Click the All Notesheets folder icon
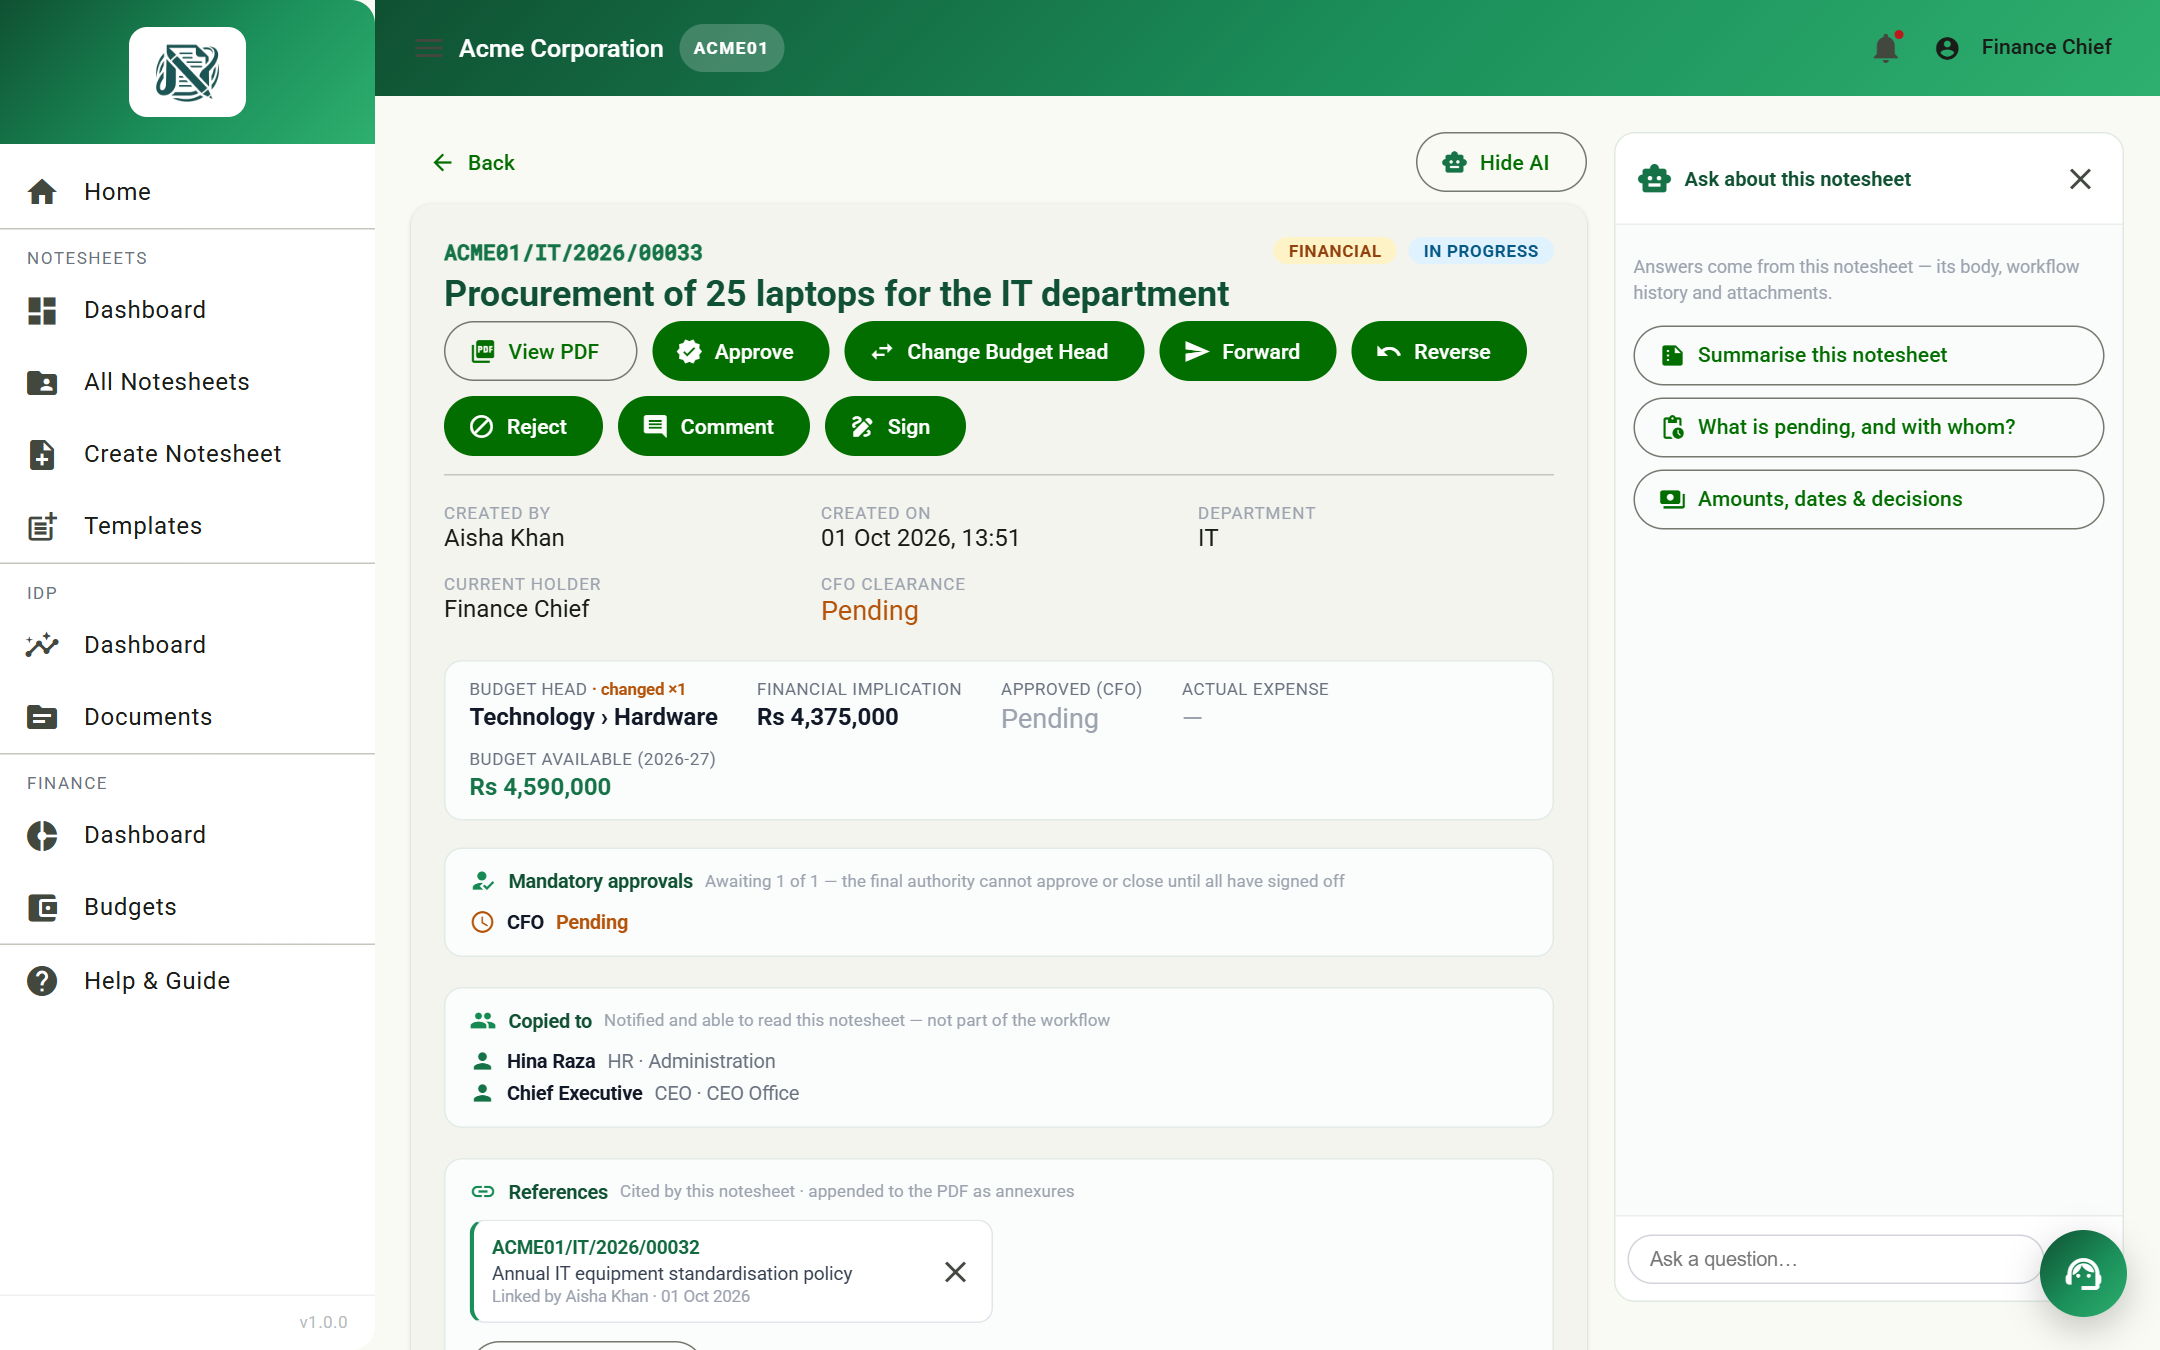 pyautogui.click(x=42, y=382)
